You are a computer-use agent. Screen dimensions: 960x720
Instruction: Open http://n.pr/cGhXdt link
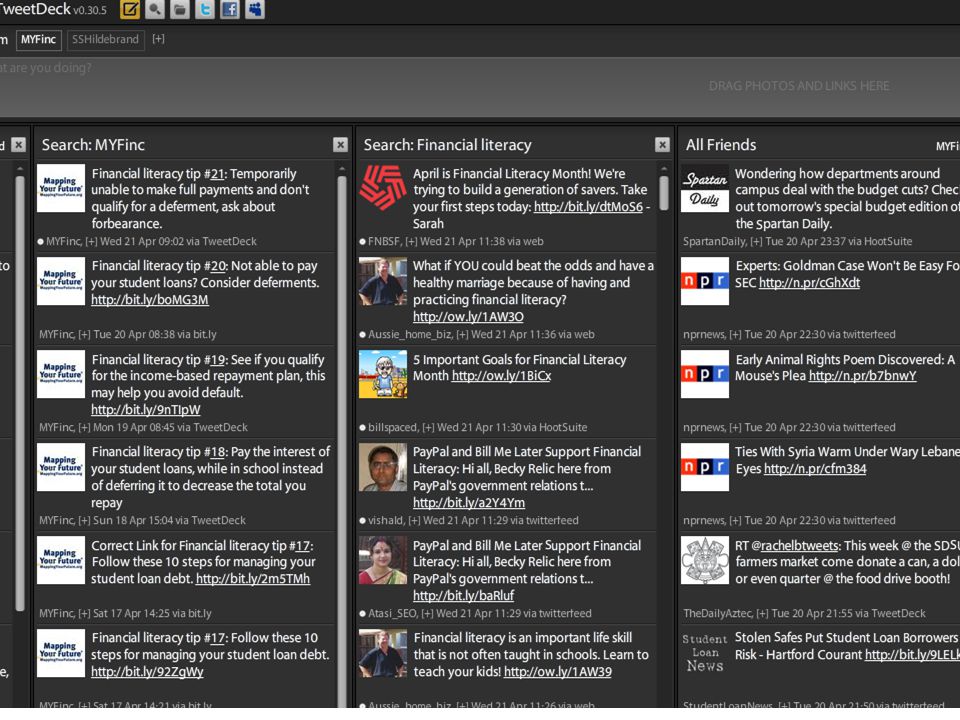[809, 283]
